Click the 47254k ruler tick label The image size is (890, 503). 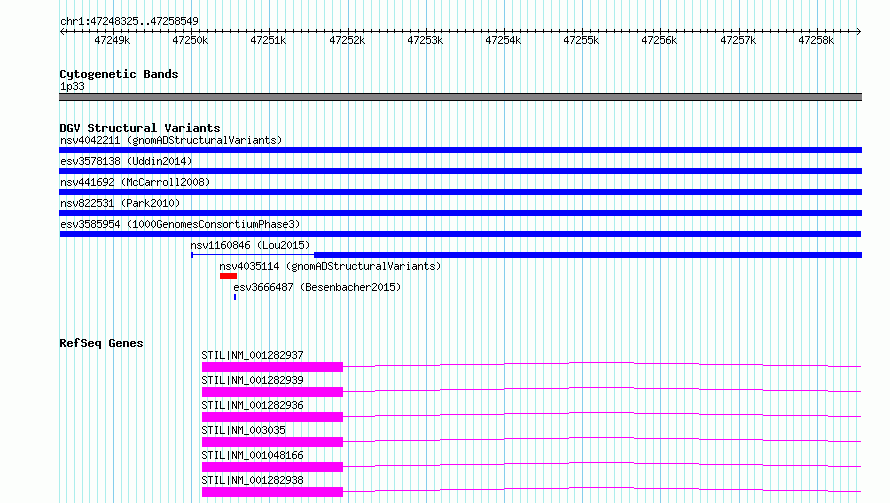(503, 40)
